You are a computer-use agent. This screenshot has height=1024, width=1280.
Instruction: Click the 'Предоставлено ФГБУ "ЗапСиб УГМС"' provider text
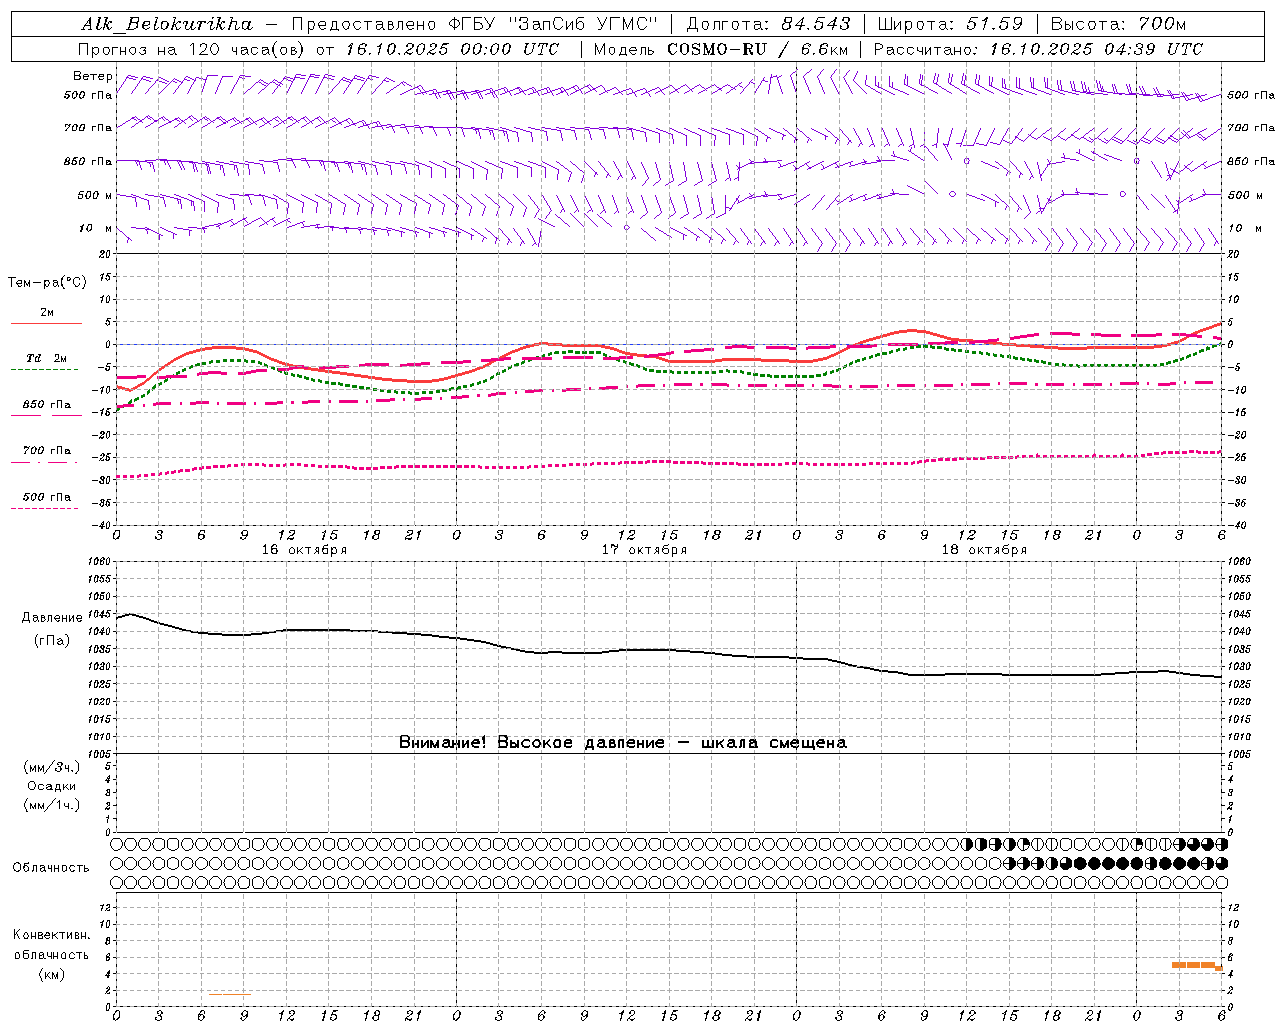click(475, 24)
